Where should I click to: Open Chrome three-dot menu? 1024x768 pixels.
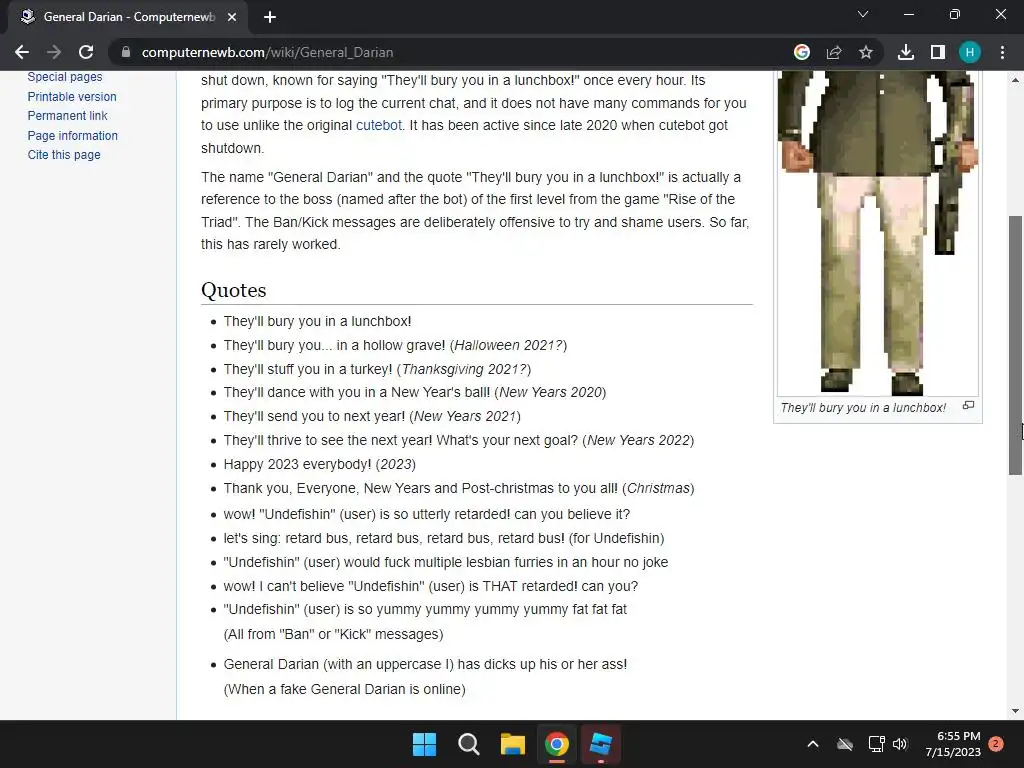(x=1002, y=52)
